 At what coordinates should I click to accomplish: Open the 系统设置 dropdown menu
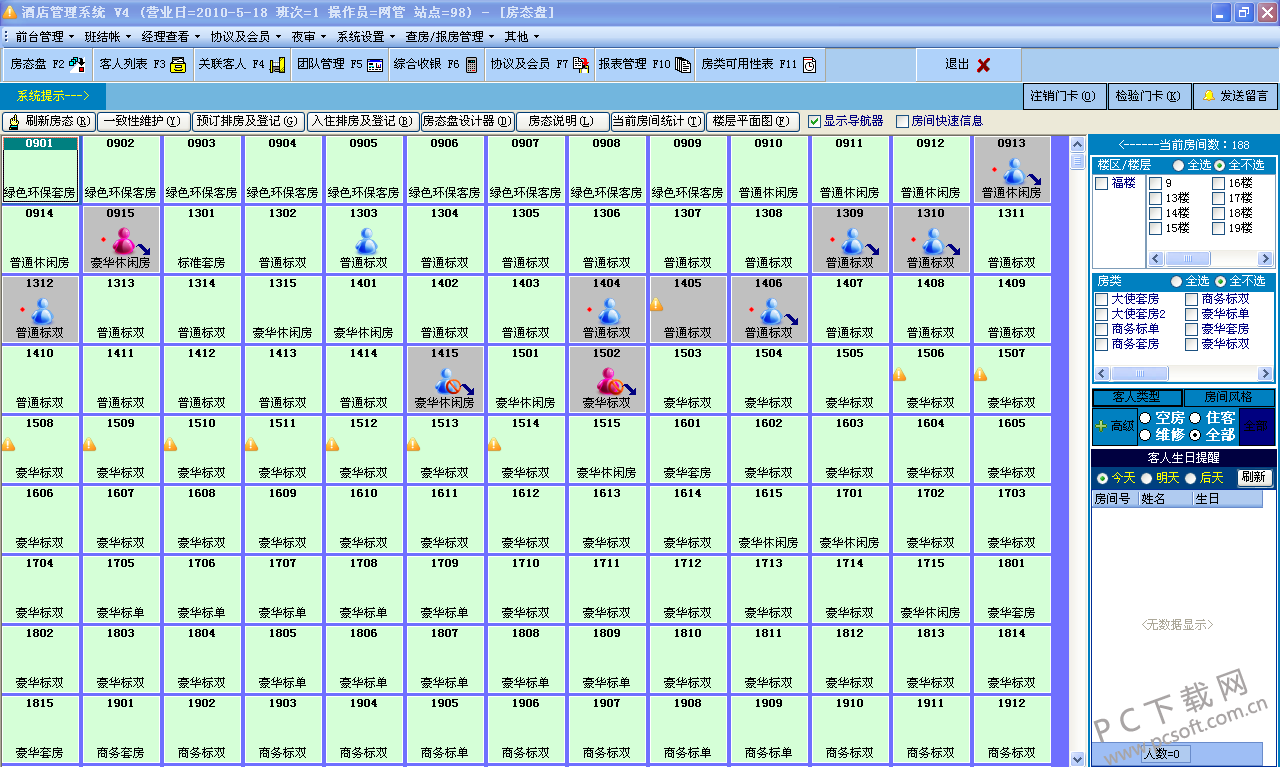(365, 36)
